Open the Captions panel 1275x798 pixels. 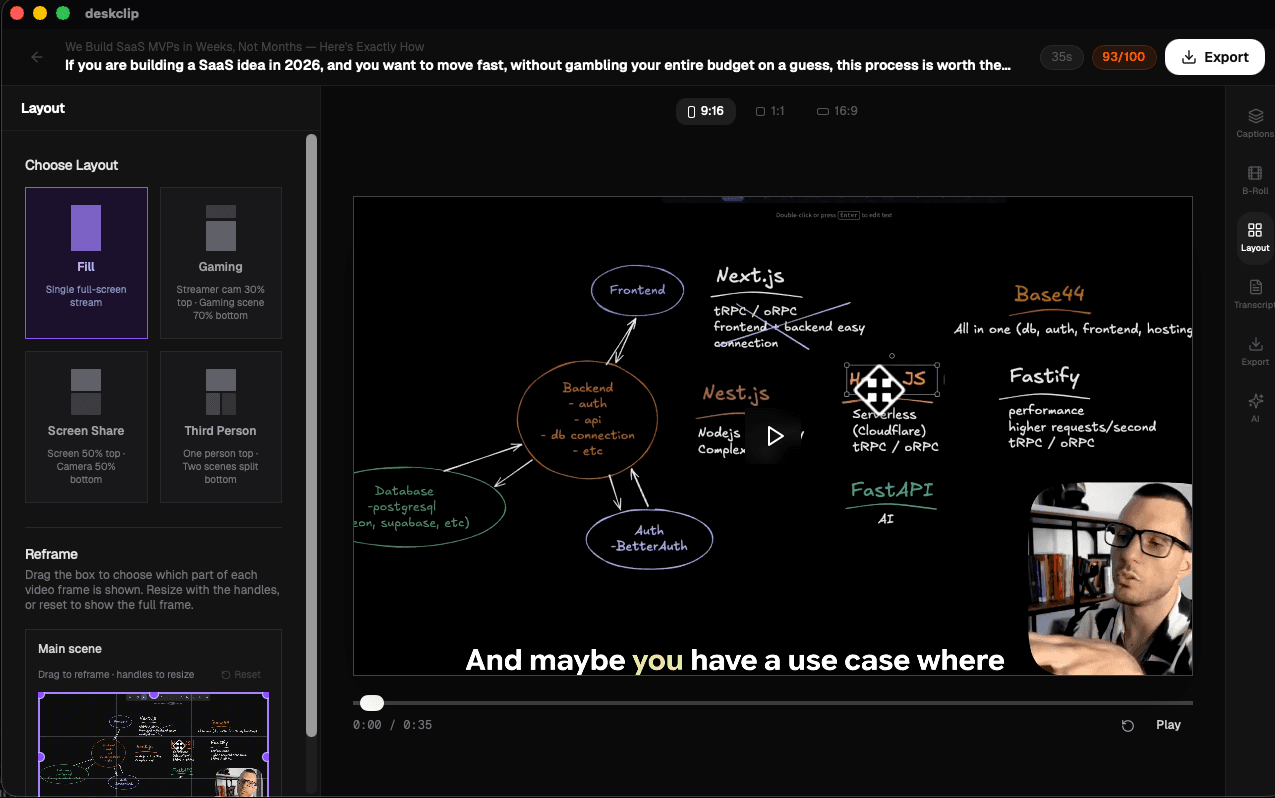tap(1255, 123)
